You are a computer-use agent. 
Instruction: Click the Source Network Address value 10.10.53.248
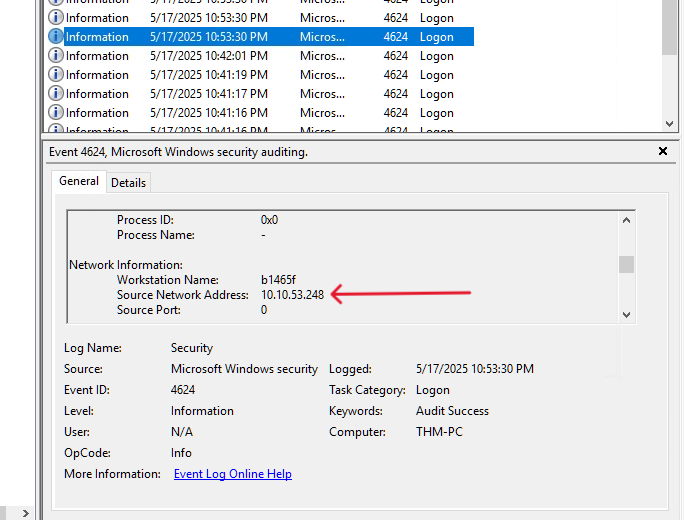click(x=292, y=295)
